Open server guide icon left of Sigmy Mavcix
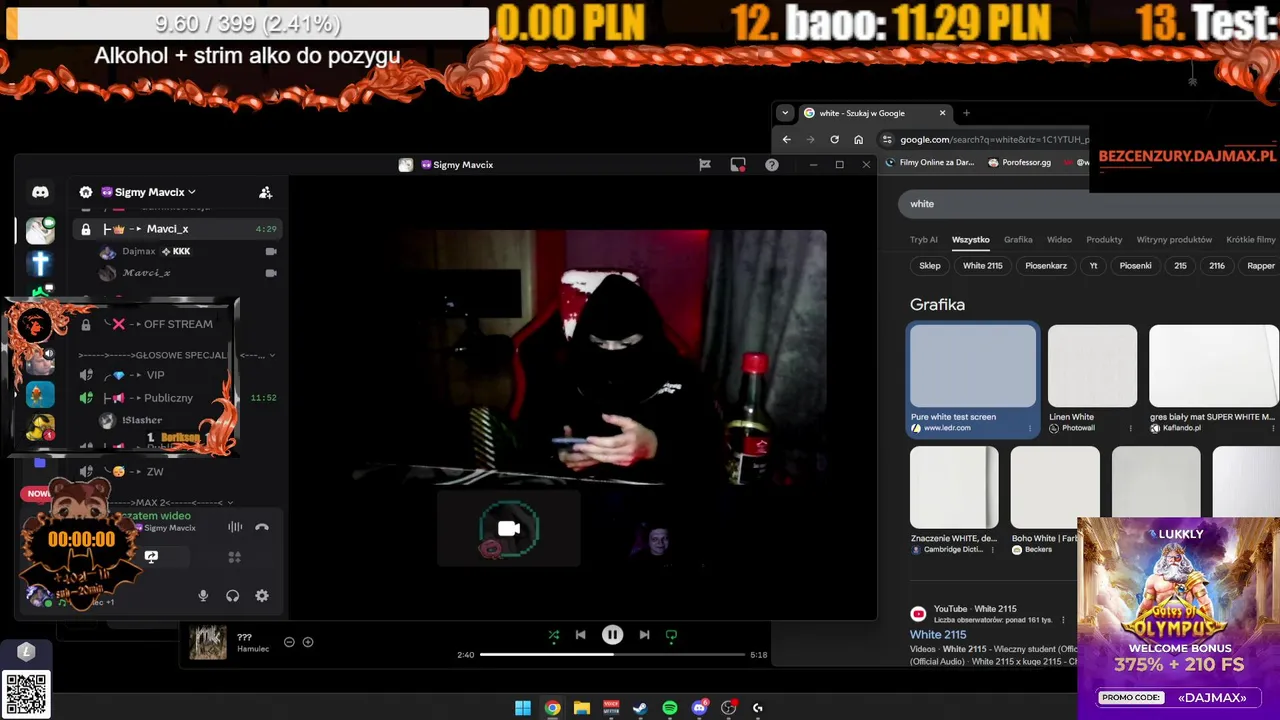Viewport: 1280px width, 720px height. click(85, 192)
